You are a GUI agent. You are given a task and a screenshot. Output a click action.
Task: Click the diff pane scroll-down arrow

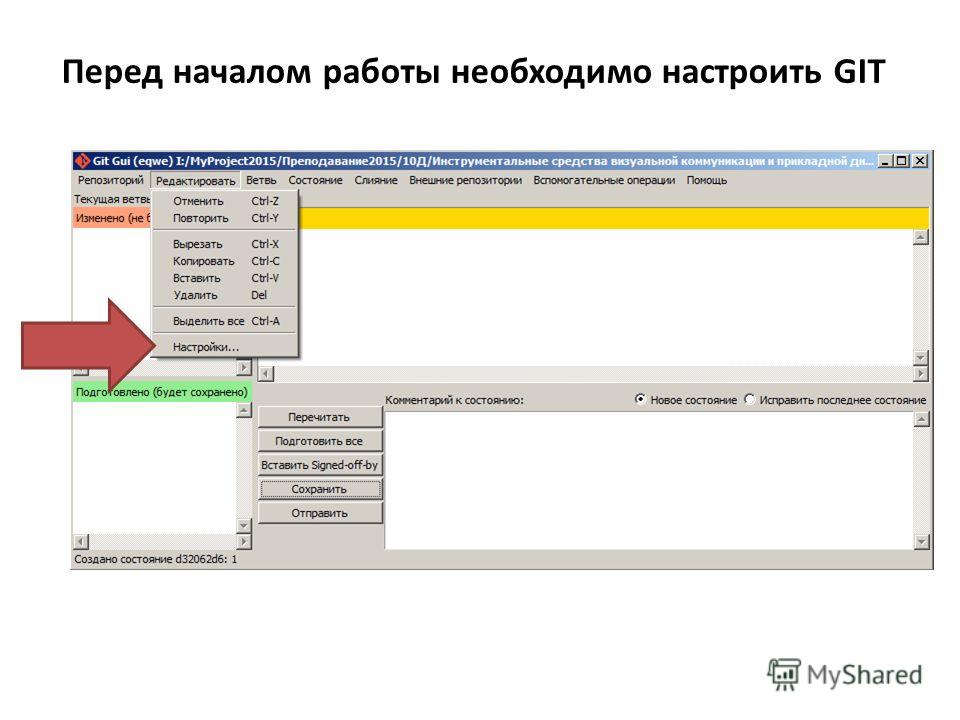click(x=921, y=358)
